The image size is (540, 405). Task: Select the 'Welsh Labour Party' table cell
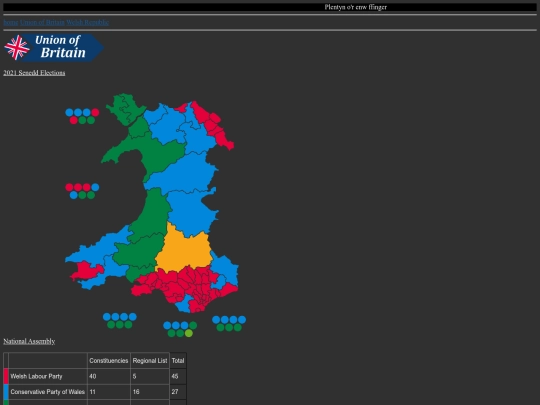48,376
